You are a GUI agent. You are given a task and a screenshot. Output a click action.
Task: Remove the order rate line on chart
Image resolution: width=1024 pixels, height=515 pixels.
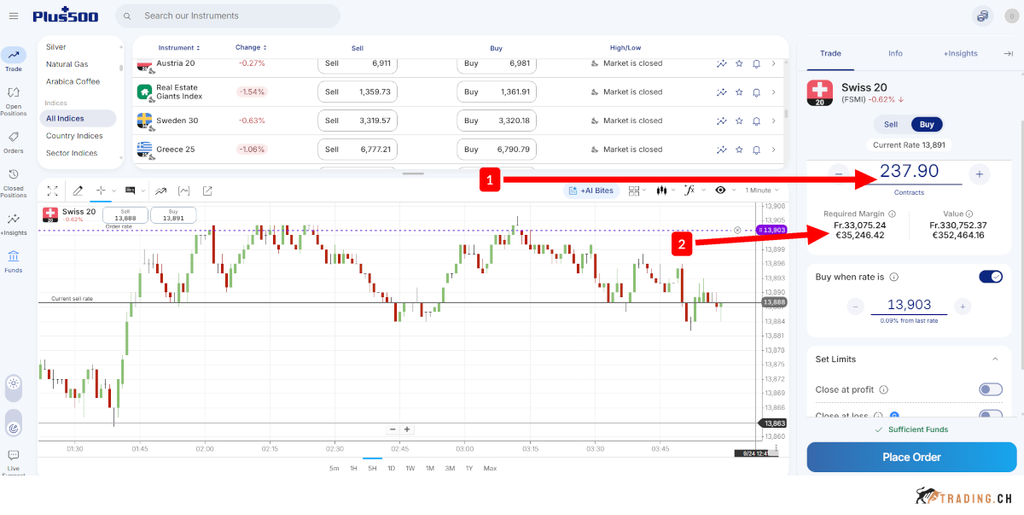click(x=737, y=230)
